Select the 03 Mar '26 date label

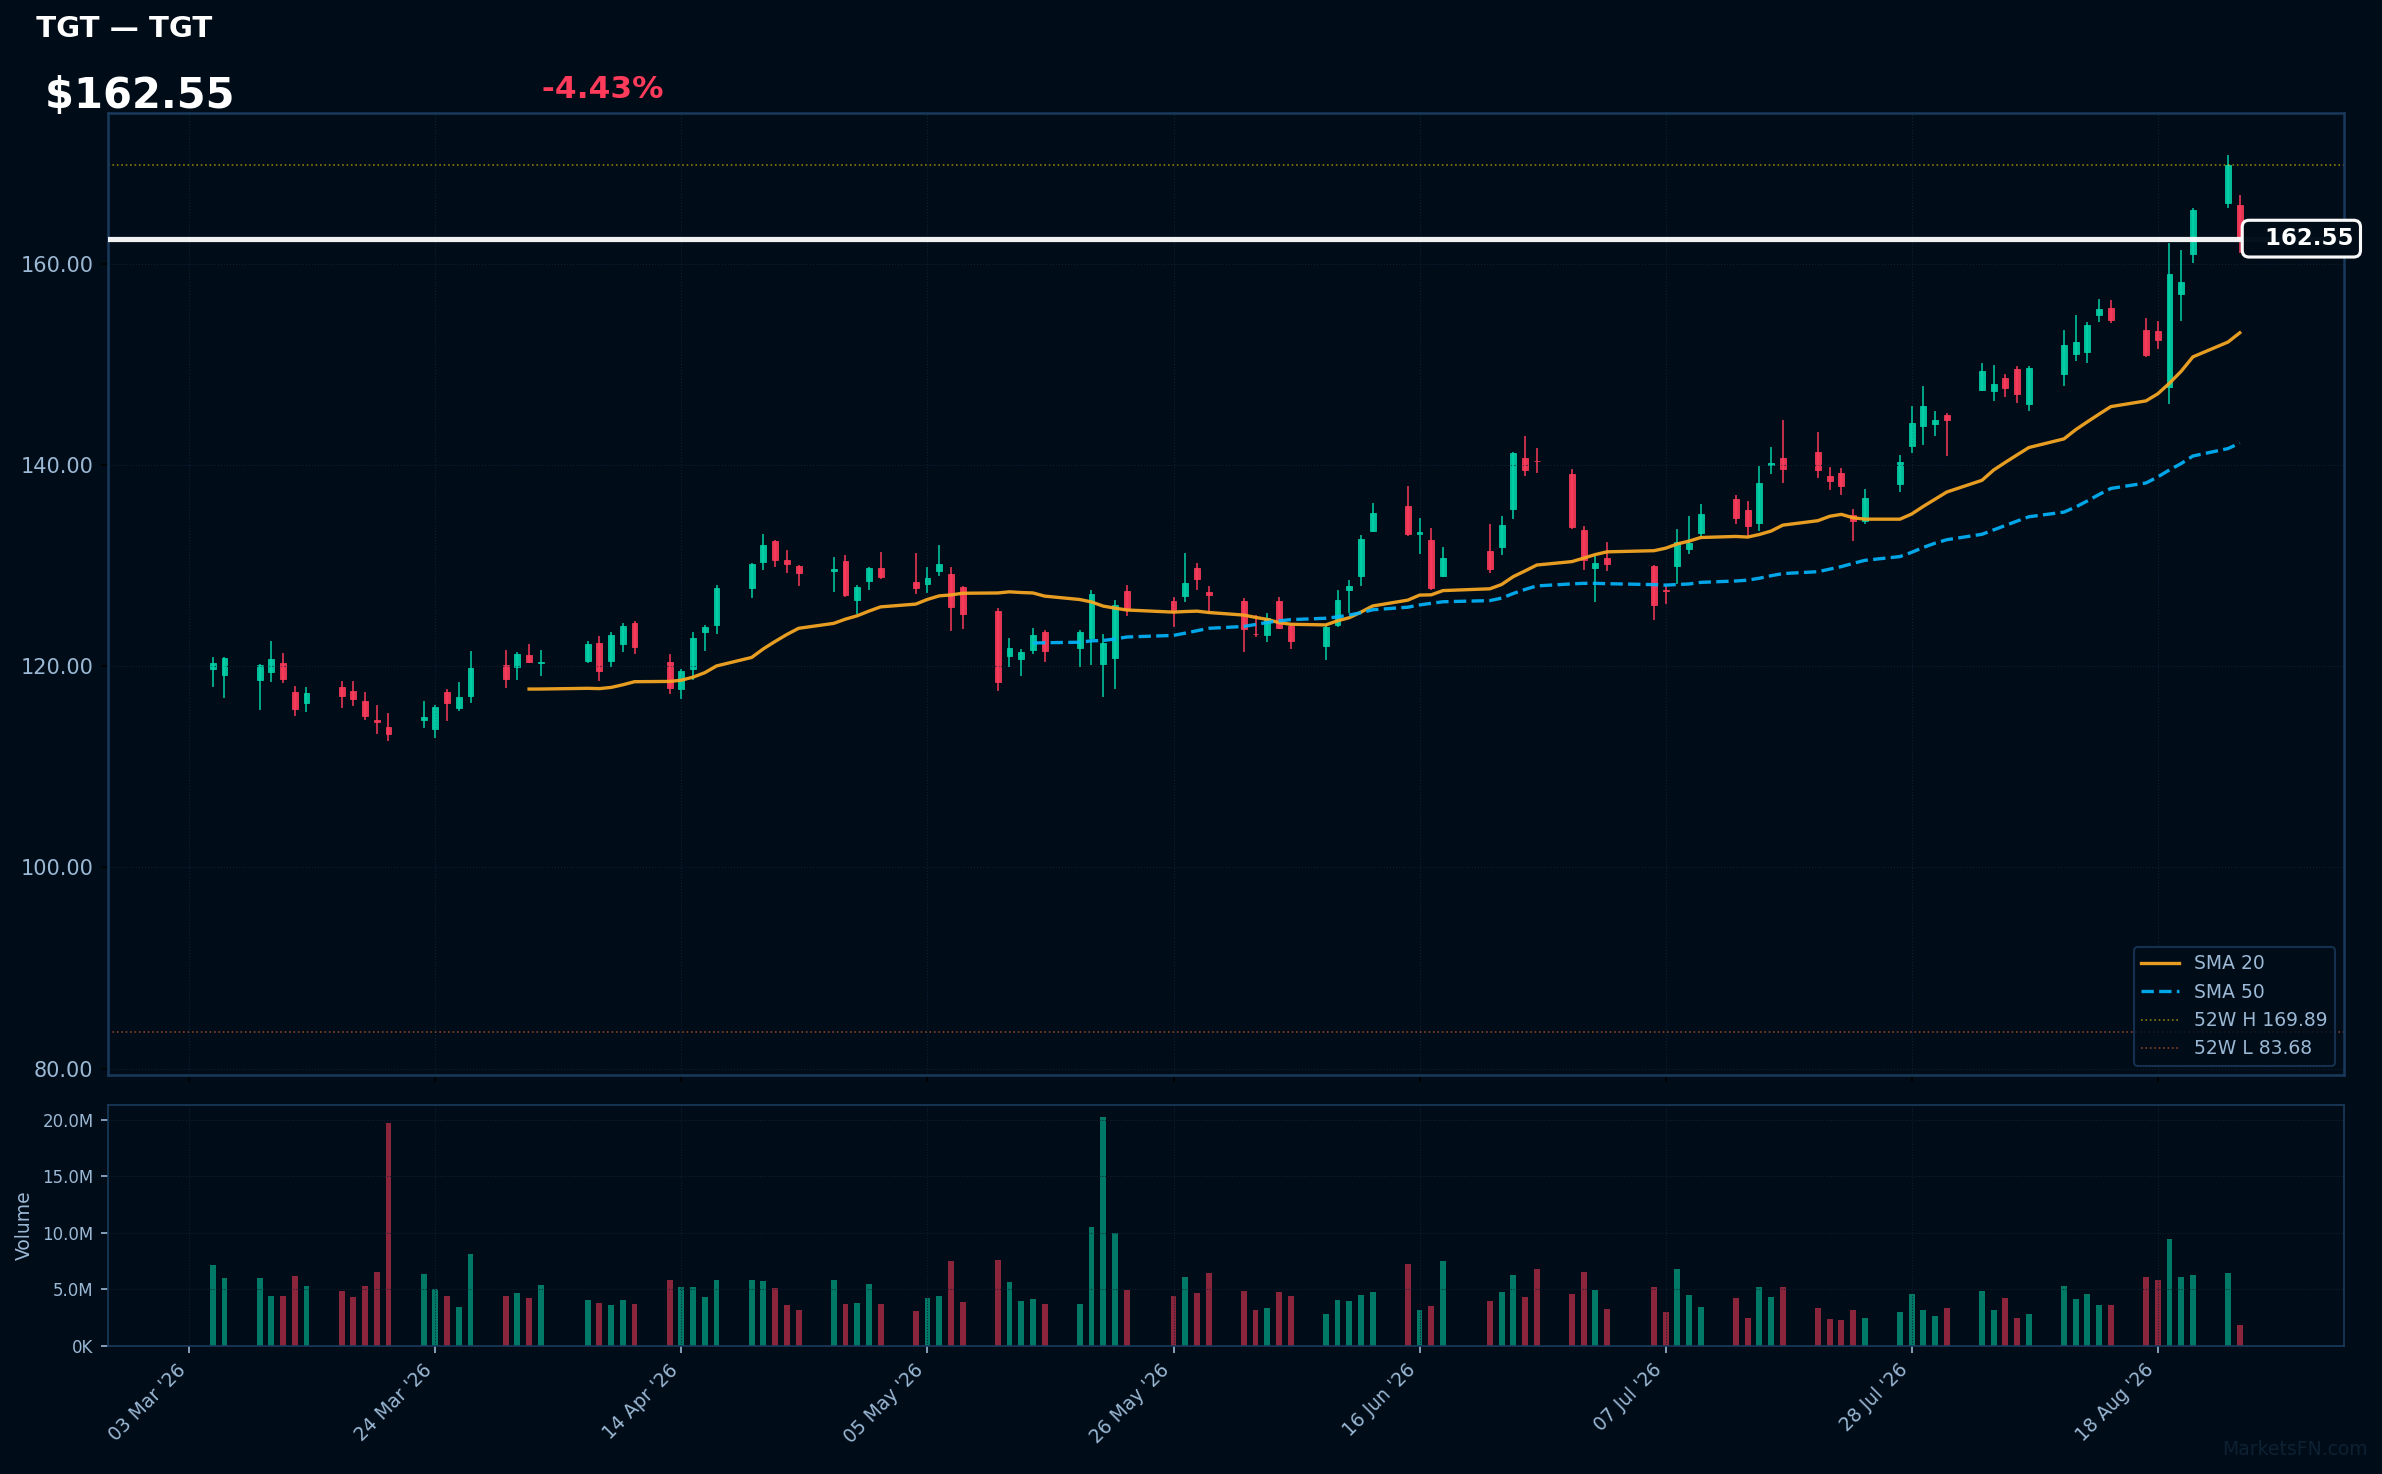coord(147,1401)
